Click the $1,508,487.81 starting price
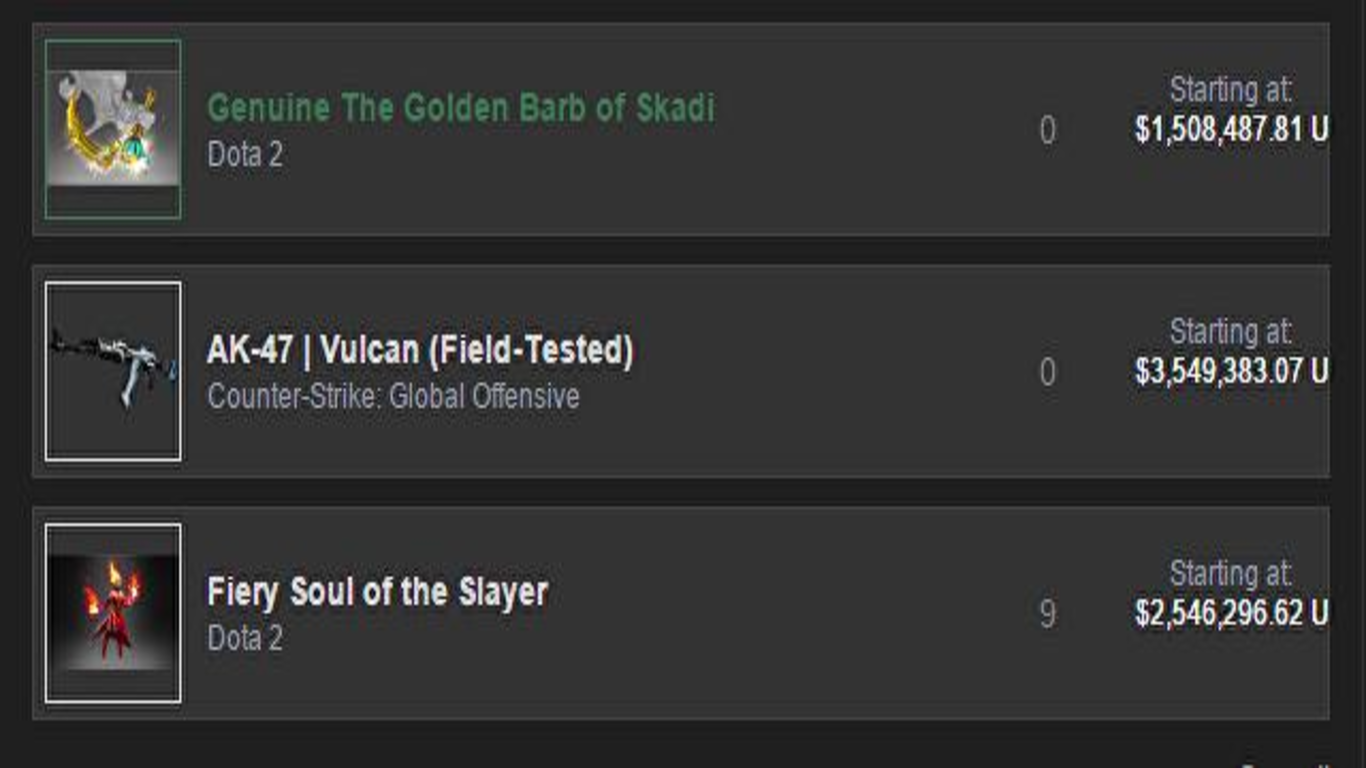The height and width of the screenshot is (768, 1366). tap(1232, 130)
